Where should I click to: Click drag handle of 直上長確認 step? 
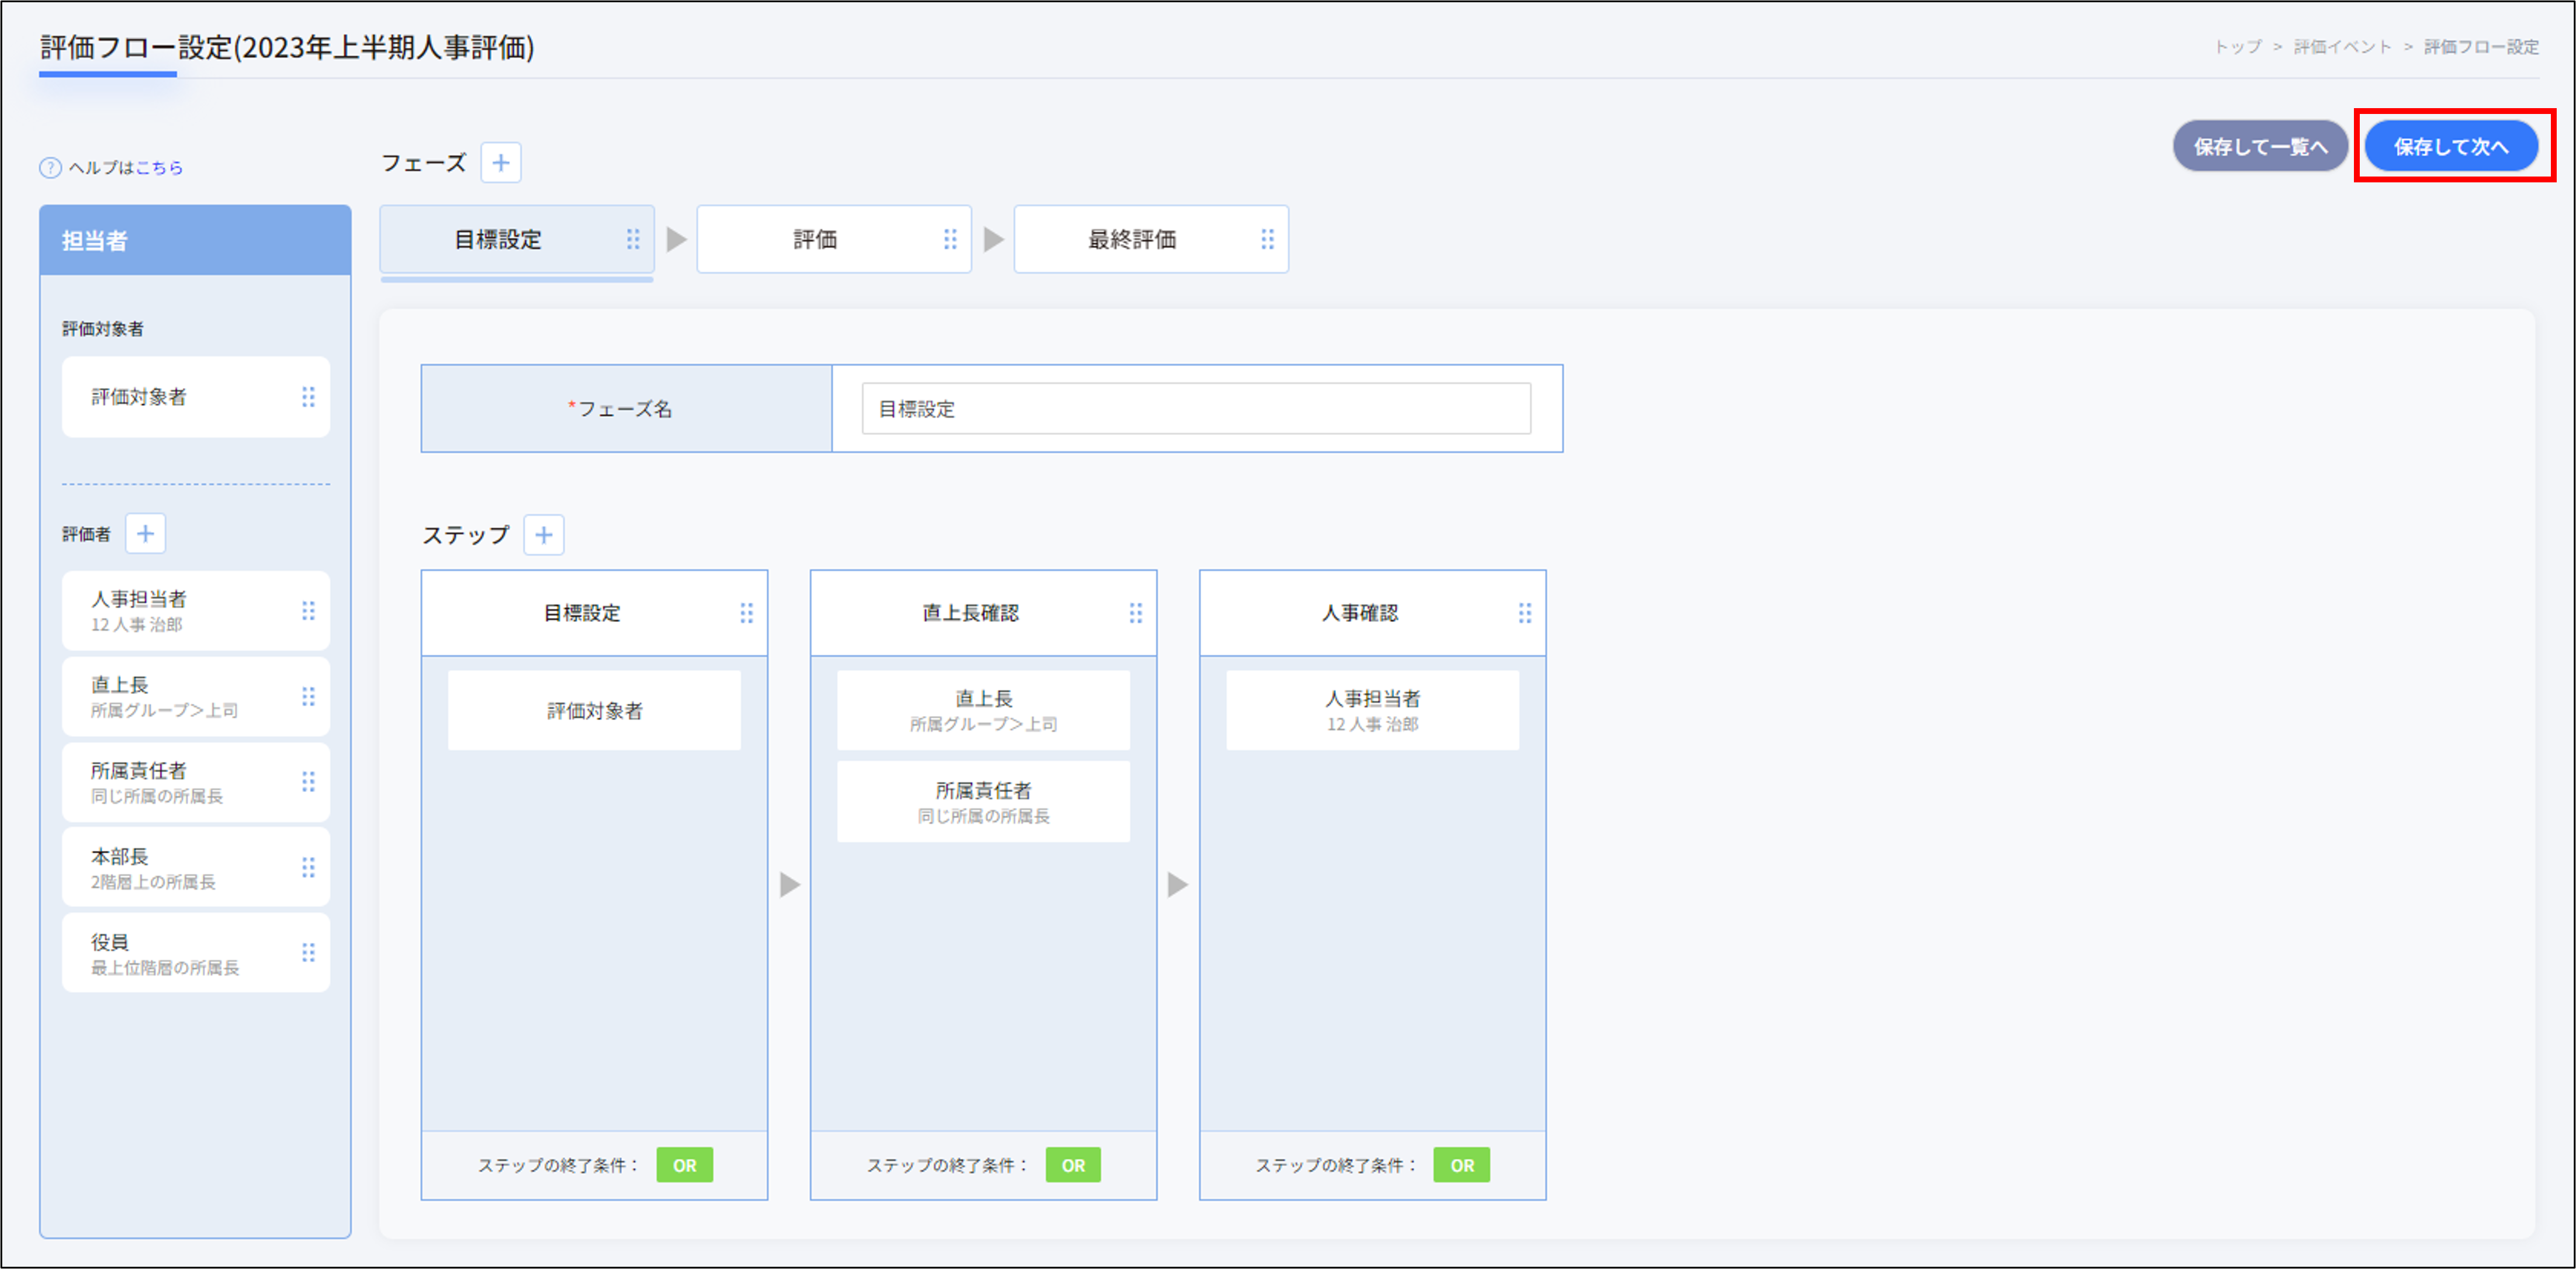pos(1135,613)
